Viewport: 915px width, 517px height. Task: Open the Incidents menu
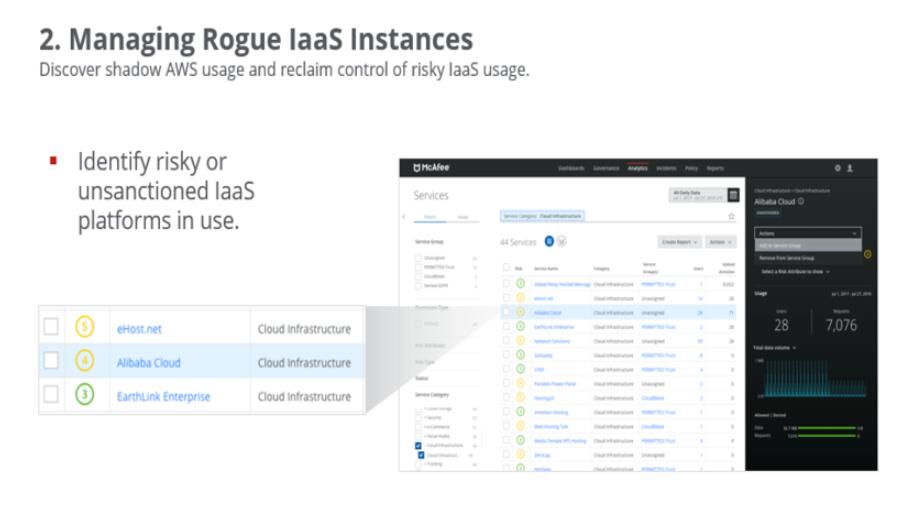click(x=666, y=168)
